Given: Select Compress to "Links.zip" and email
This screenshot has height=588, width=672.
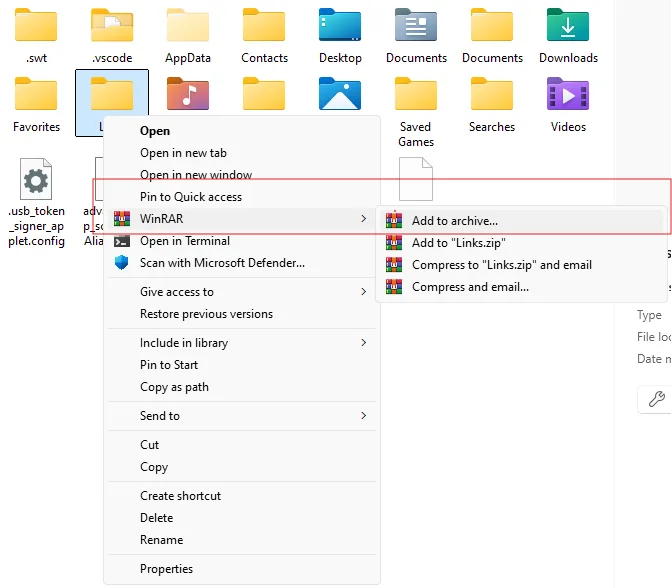Looking at the screenshot, I should [x=522, y=264].
